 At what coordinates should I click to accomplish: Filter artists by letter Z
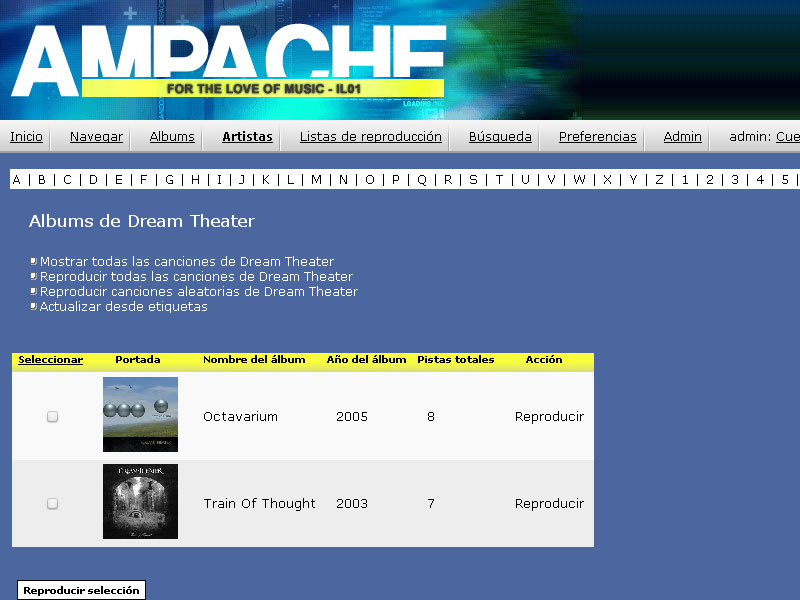point(659,180)
